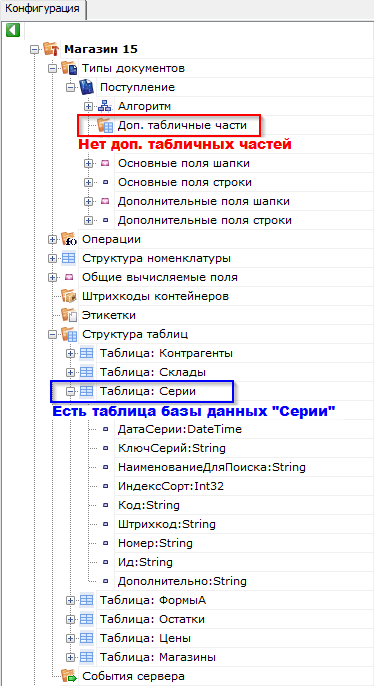Screen dimensions: 374x686
Task: Select the Доп. табличные части label
Action: coord(182,126)
